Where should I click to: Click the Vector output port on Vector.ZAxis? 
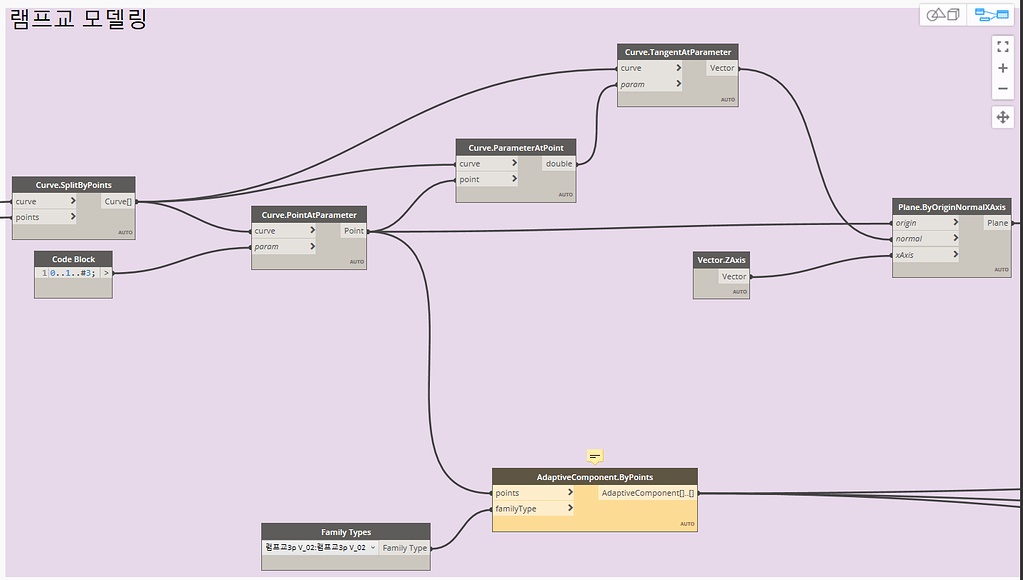pos(734,276)
